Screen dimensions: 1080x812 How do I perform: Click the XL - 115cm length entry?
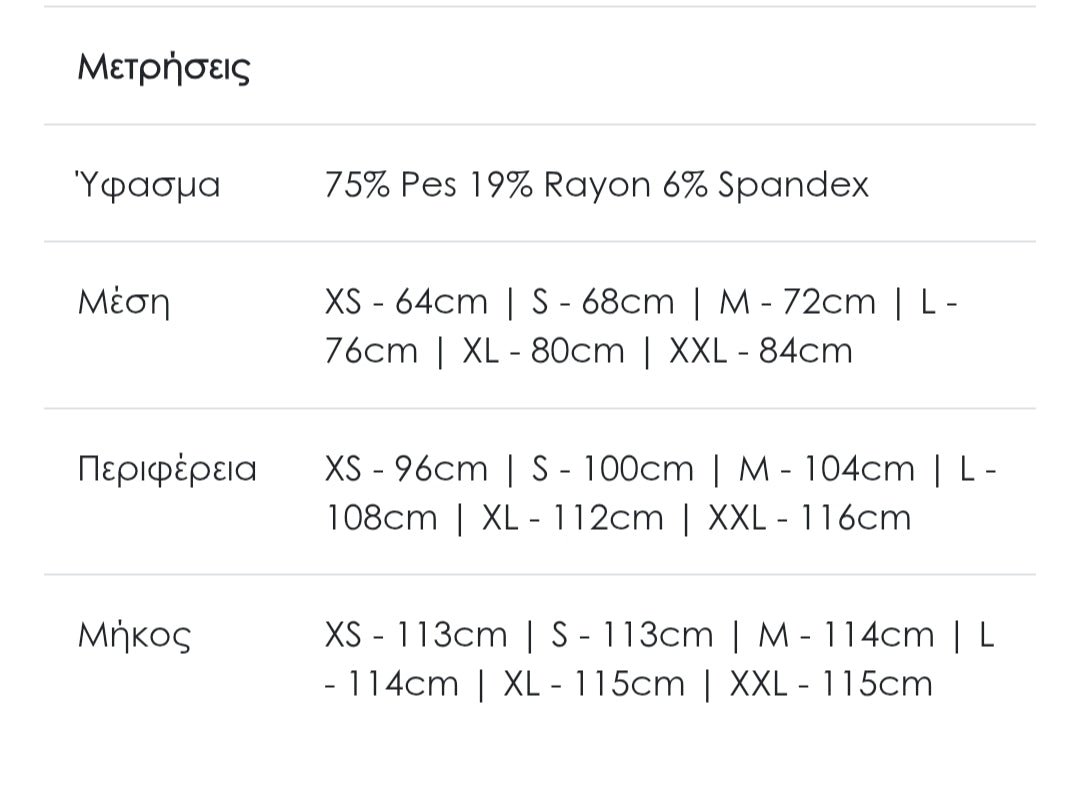click(593, 684)
